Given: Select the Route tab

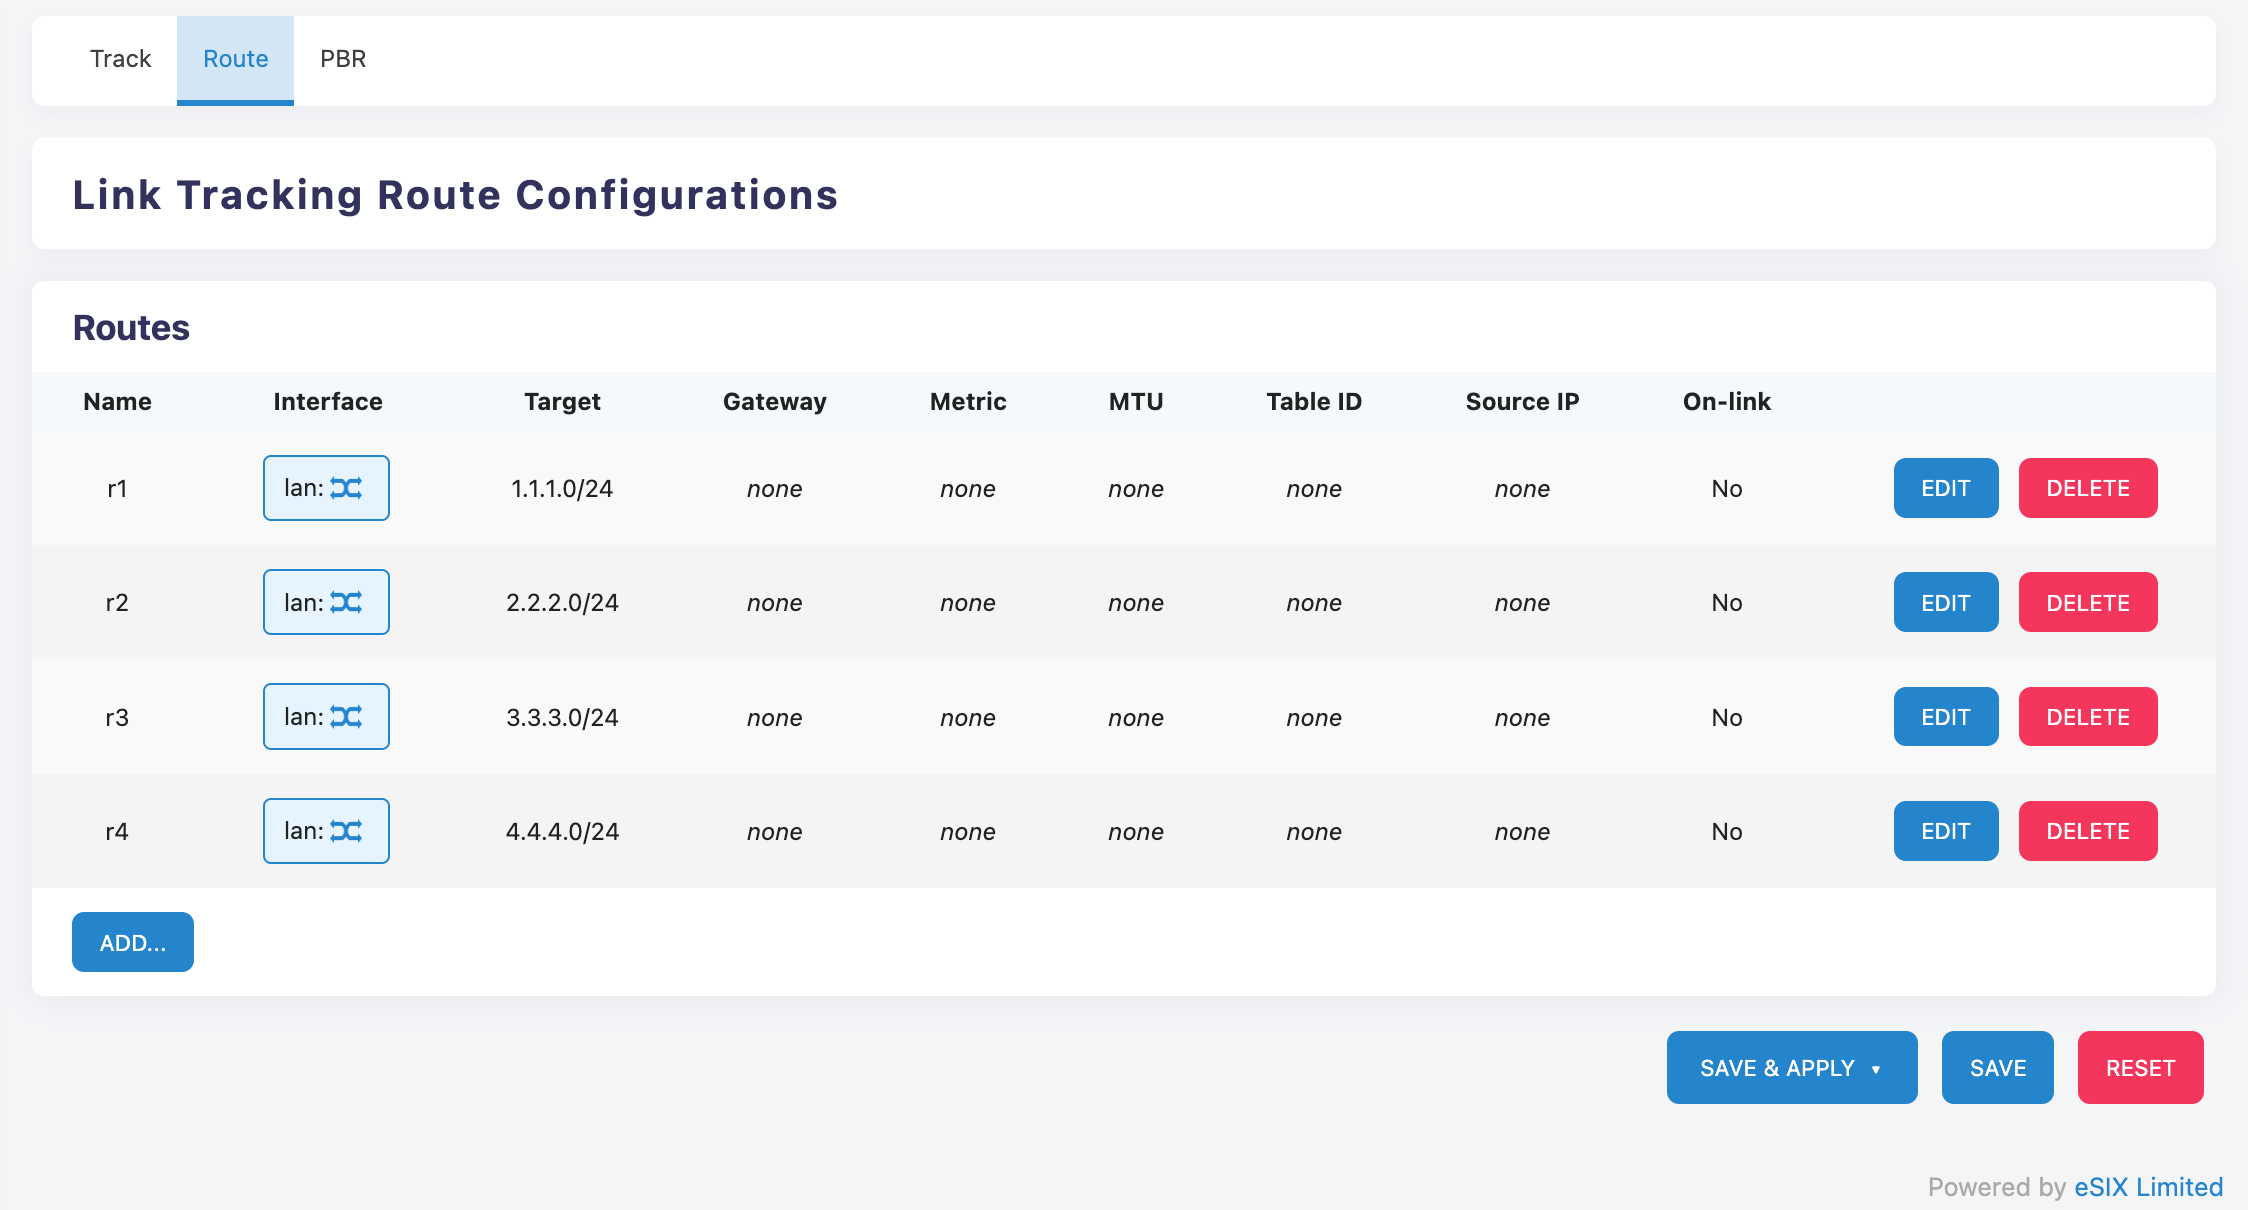Looking at the screenshot, I should coord(235,59).
